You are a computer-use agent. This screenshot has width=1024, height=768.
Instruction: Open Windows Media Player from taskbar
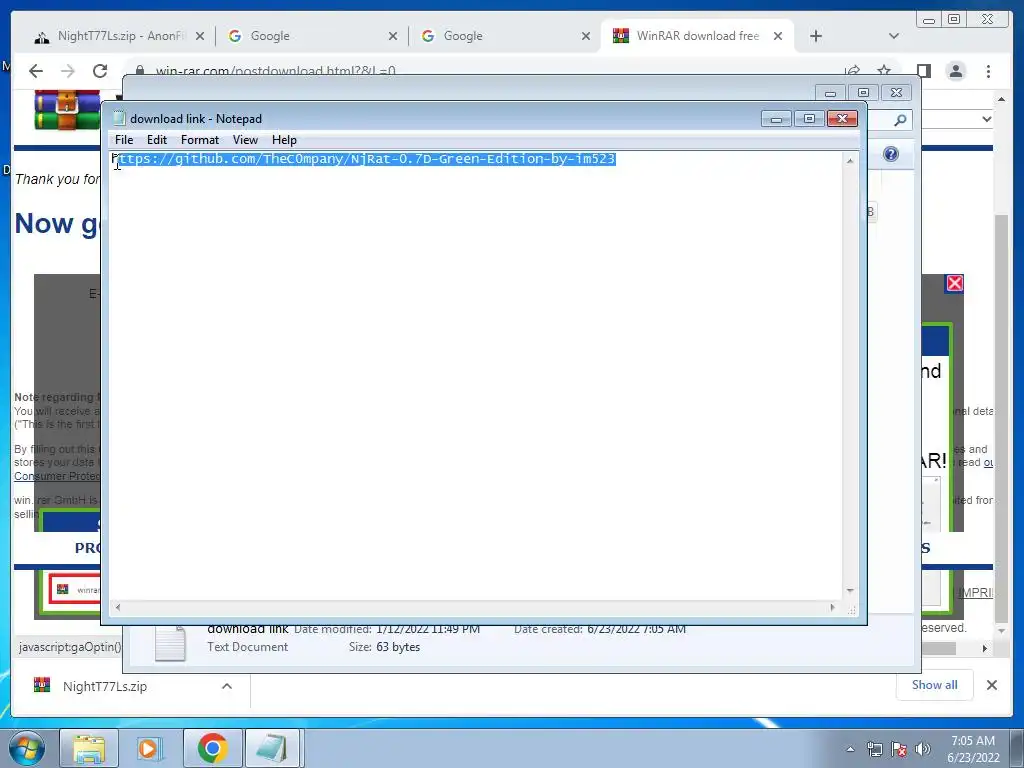pos(148,748)
